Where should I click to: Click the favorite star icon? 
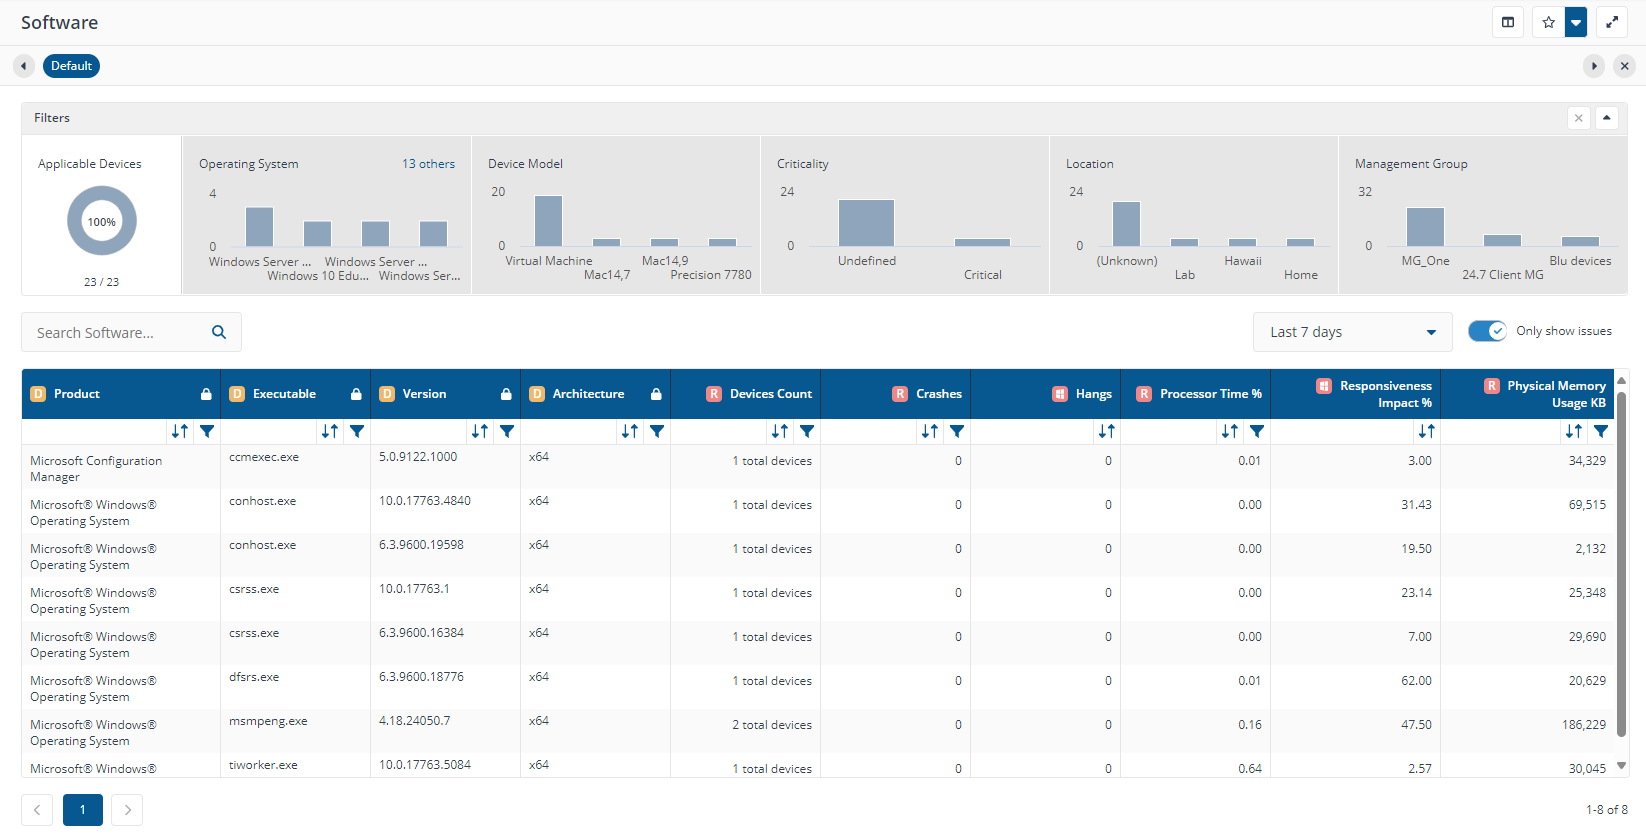1548,22
